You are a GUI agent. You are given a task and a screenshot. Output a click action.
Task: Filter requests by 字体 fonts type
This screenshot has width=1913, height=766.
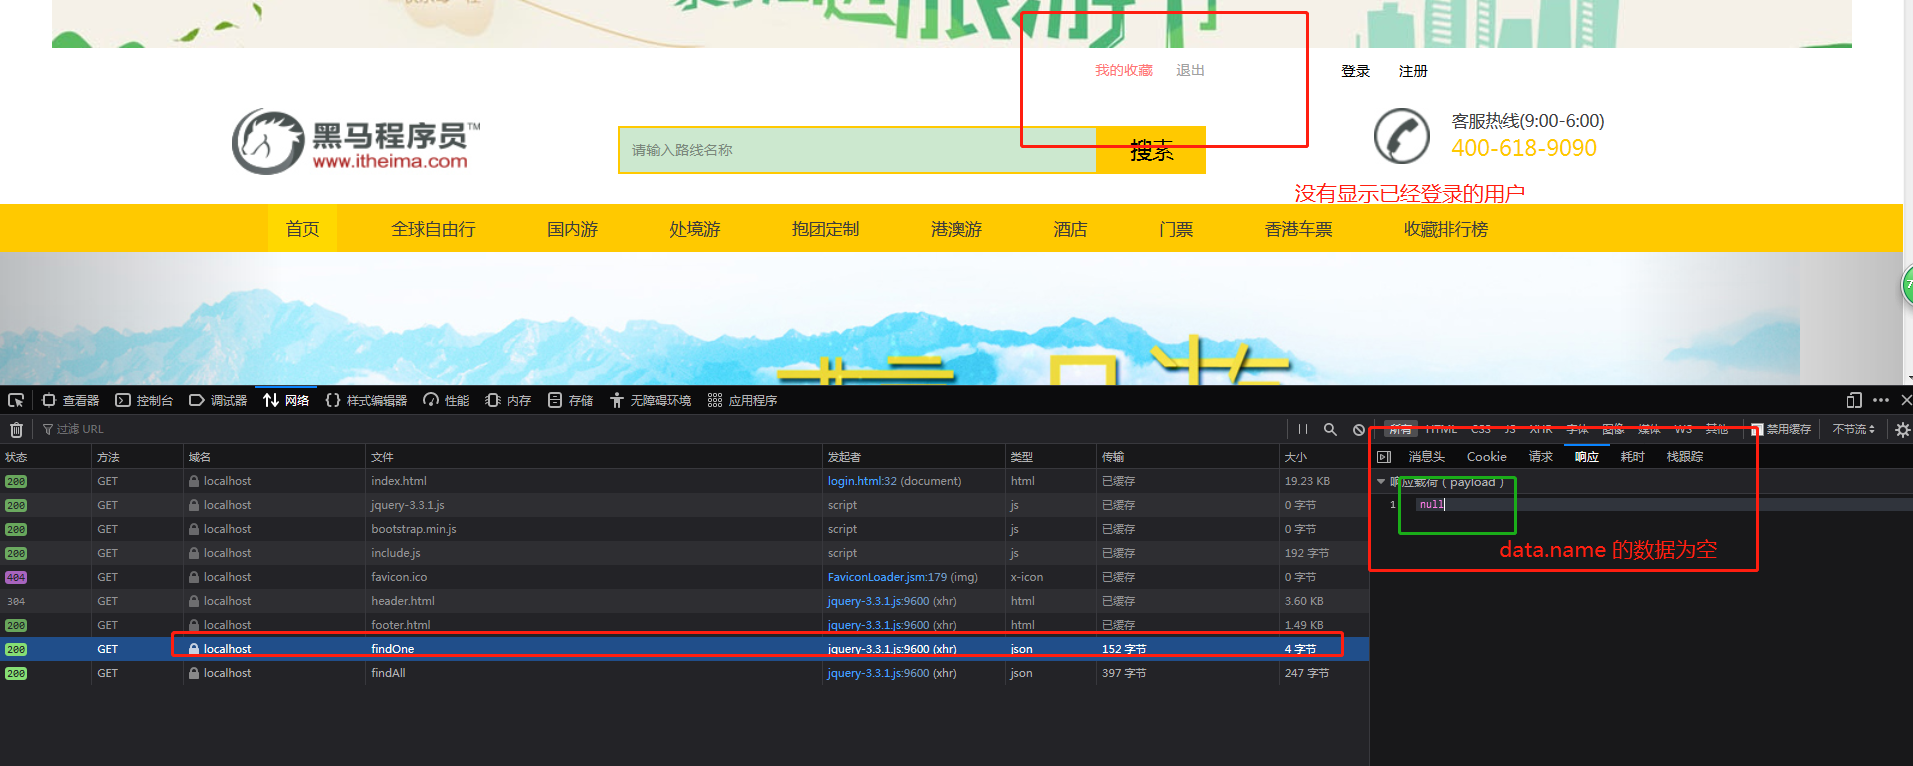pyautogui.click(x=1577, y=429)
